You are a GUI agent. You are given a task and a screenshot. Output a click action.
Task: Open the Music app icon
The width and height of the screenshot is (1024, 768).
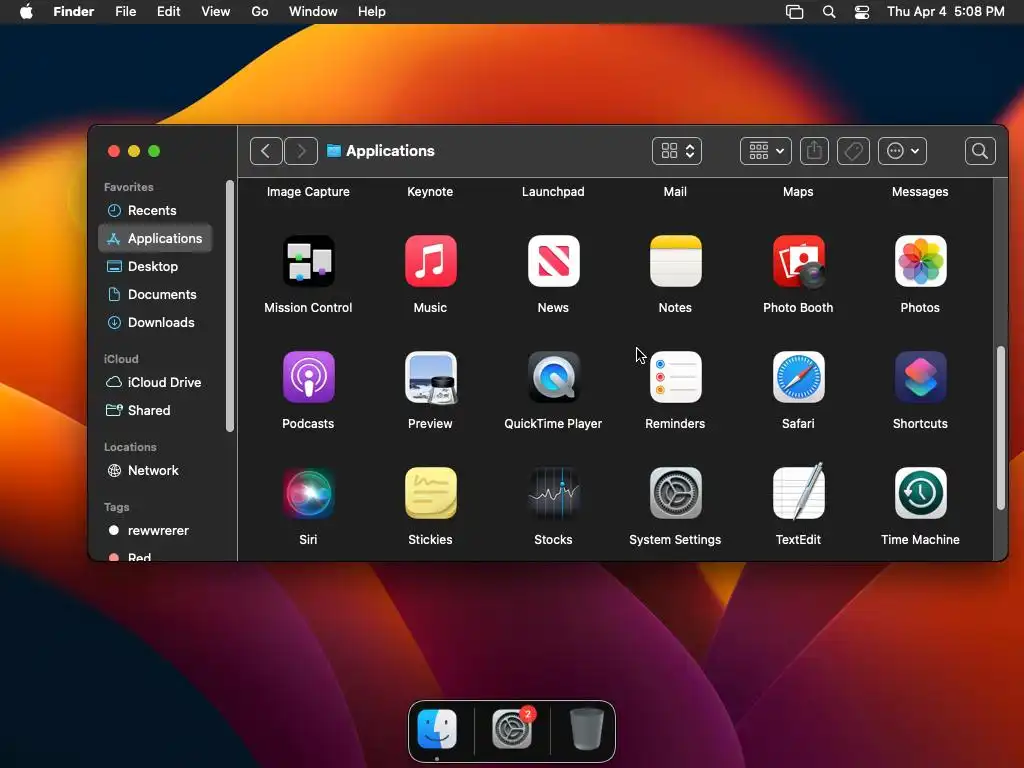(x=430, y=261)
